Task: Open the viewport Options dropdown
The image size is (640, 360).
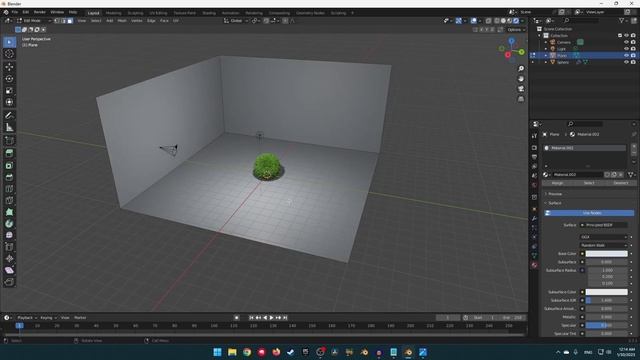Action: 516,30
